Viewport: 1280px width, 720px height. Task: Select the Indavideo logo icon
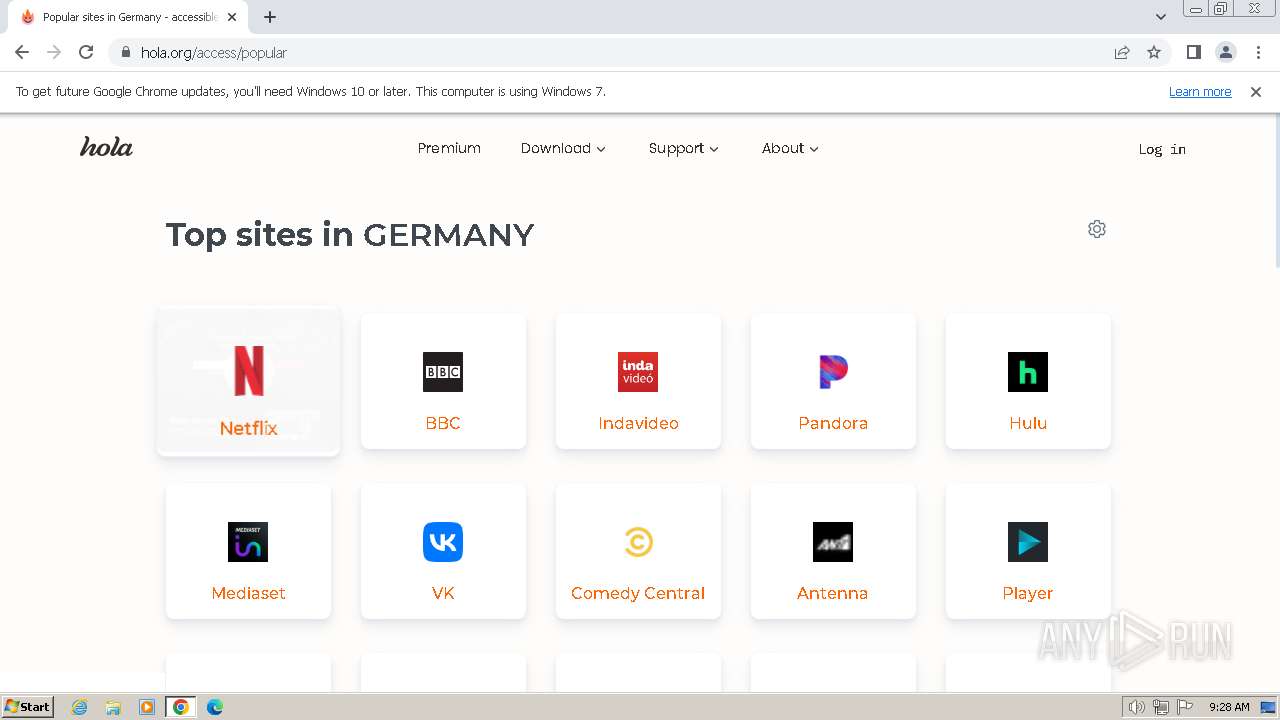pyautogui.click(x=638, y=372)
